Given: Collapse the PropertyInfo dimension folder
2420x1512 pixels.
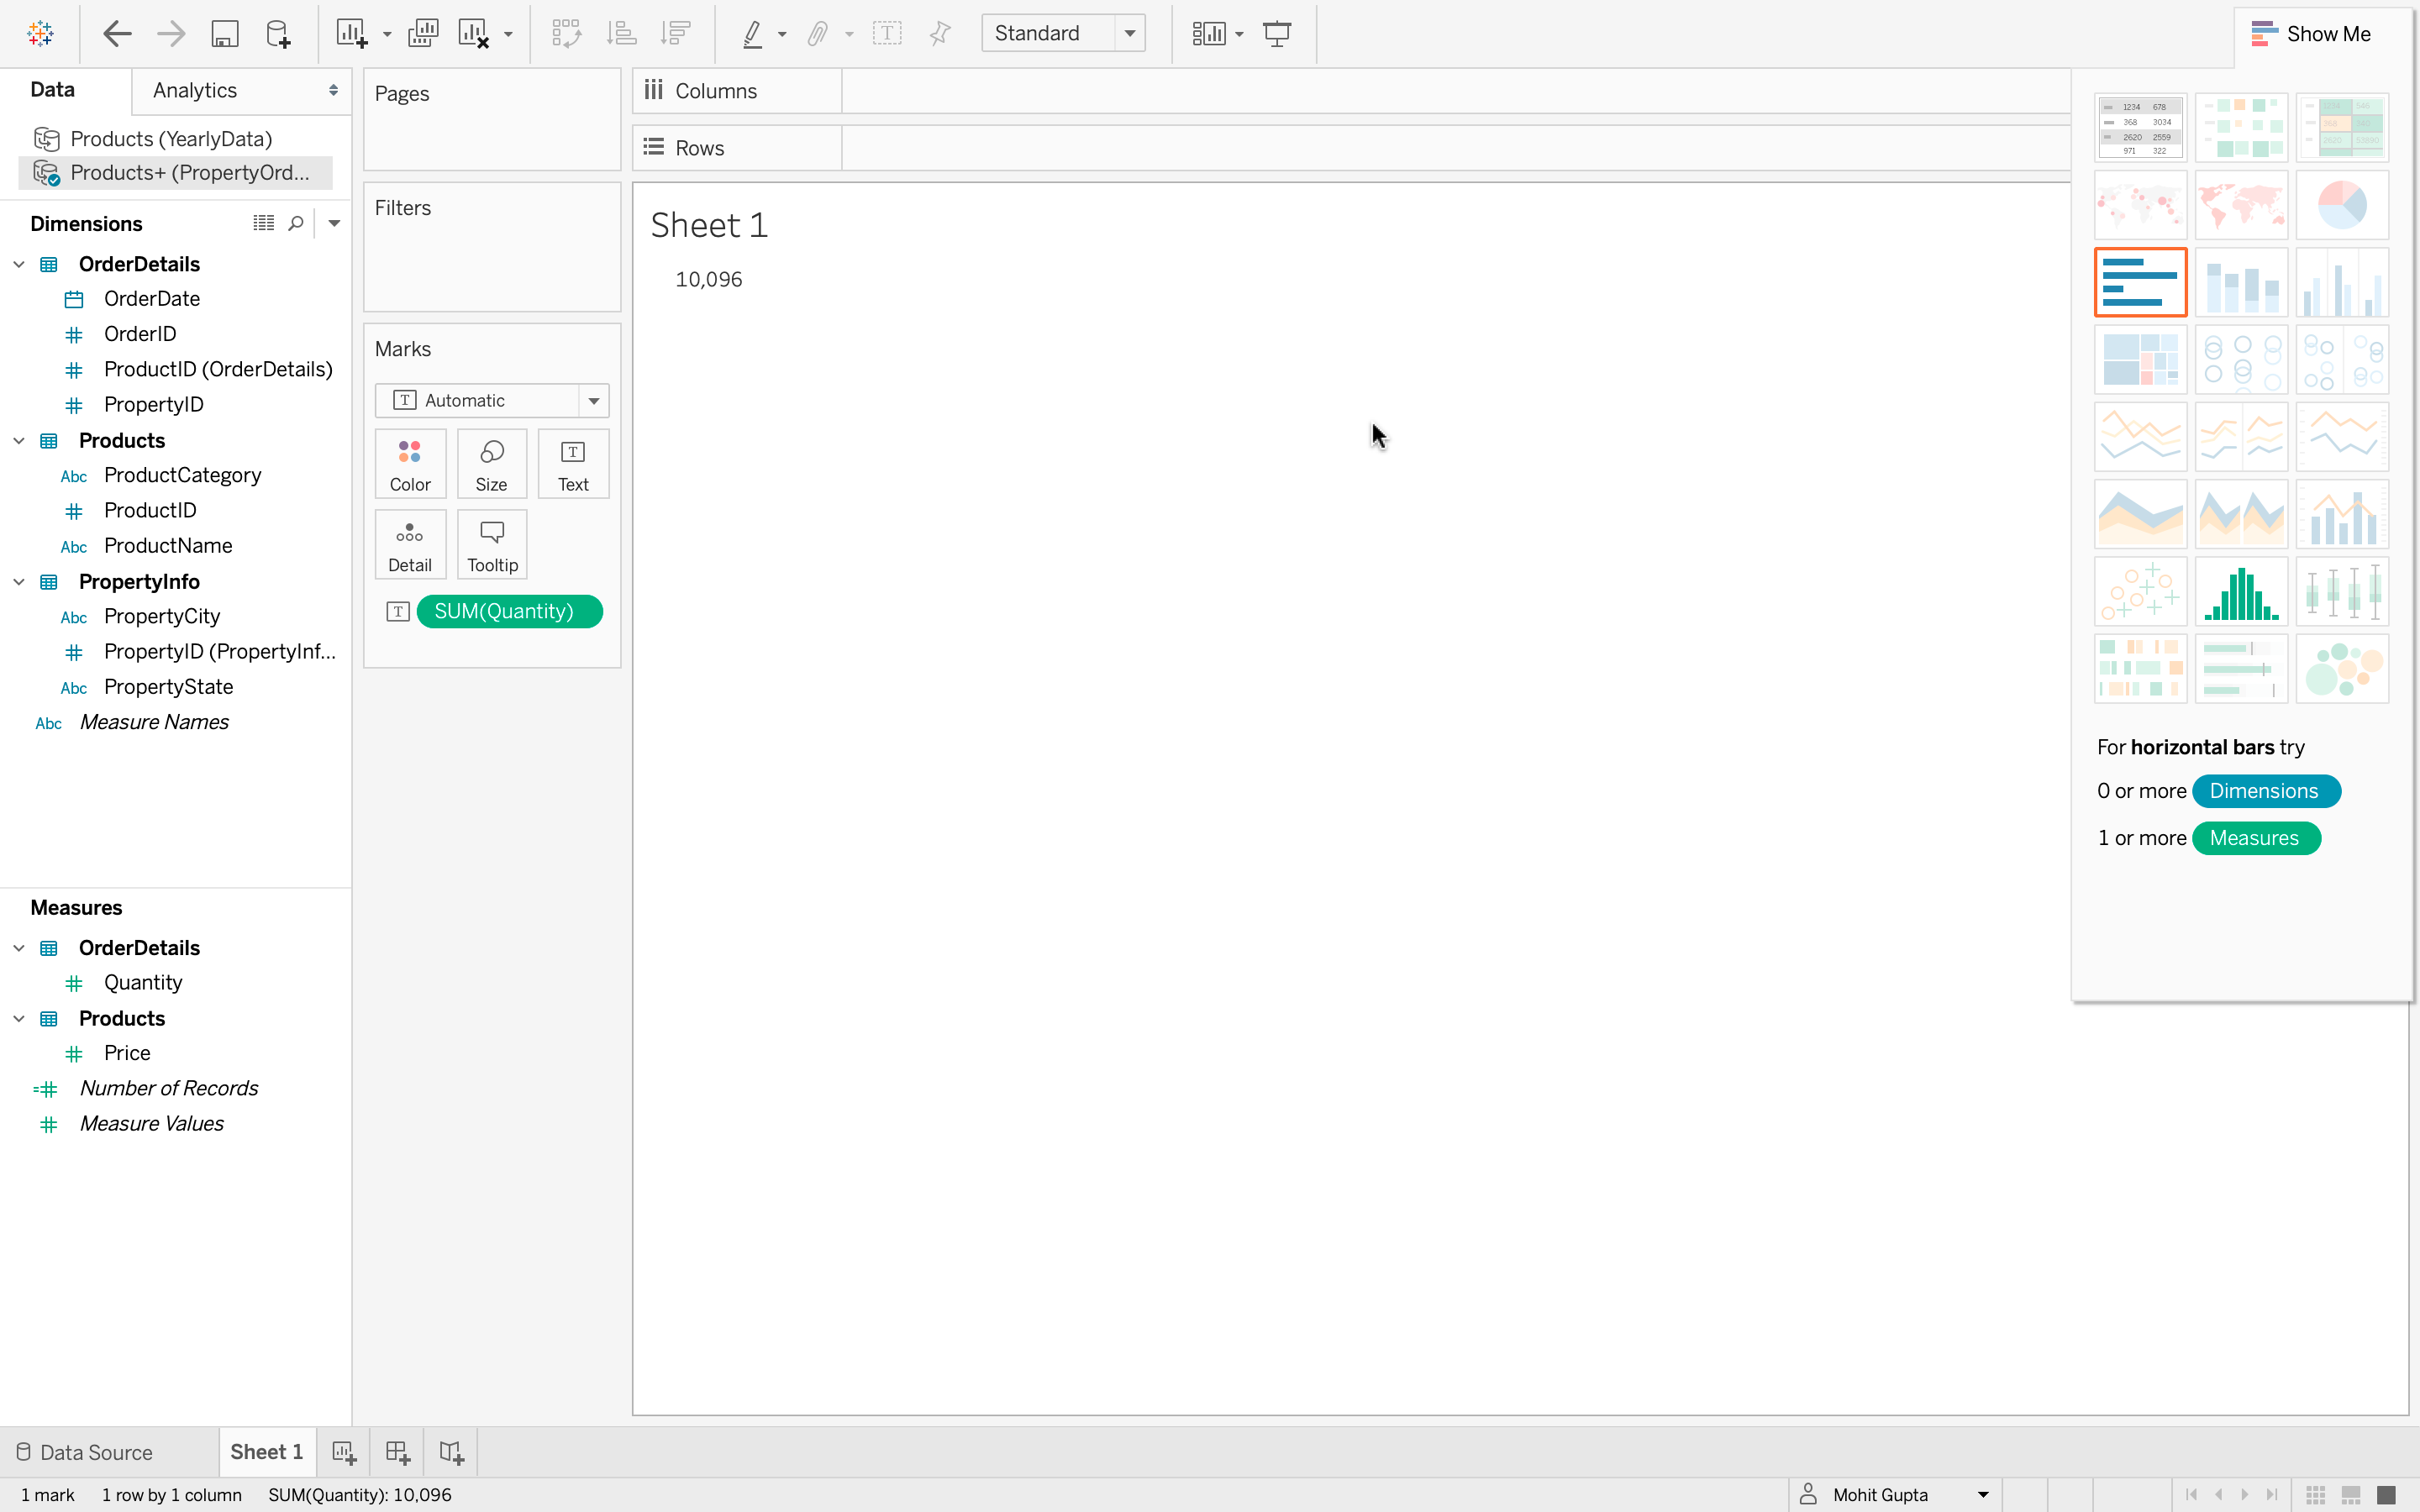Looking at the screenshot, I should [x=19, y=582].
